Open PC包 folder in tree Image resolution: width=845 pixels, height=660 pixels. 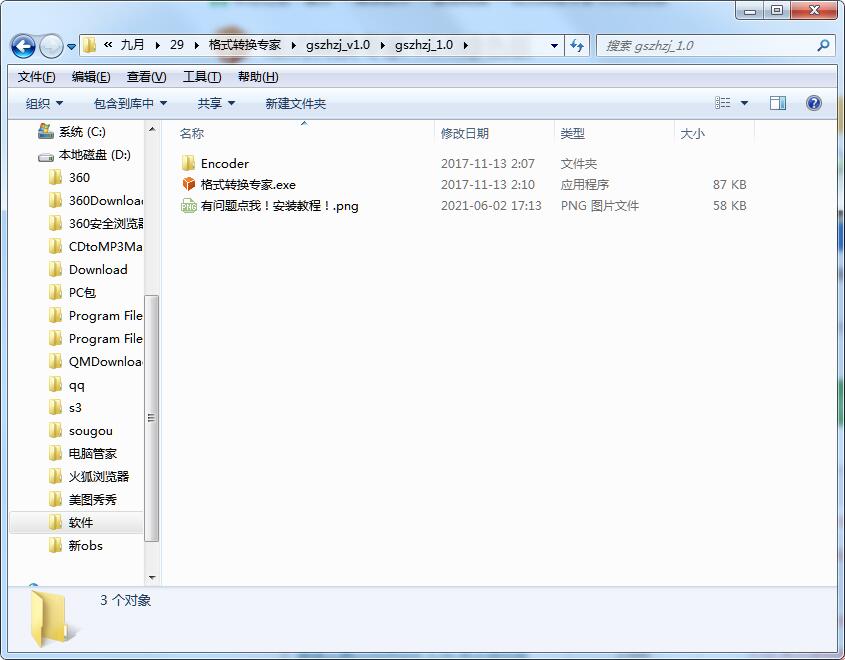pyautogui.click(x=72, y=293)
